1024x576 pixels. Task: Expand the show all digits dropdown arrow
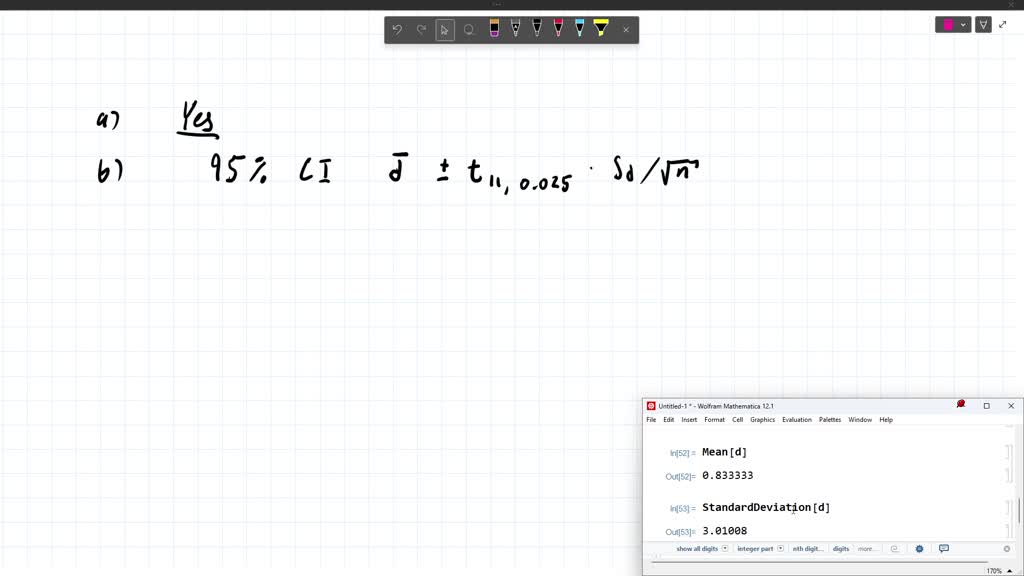725,549
